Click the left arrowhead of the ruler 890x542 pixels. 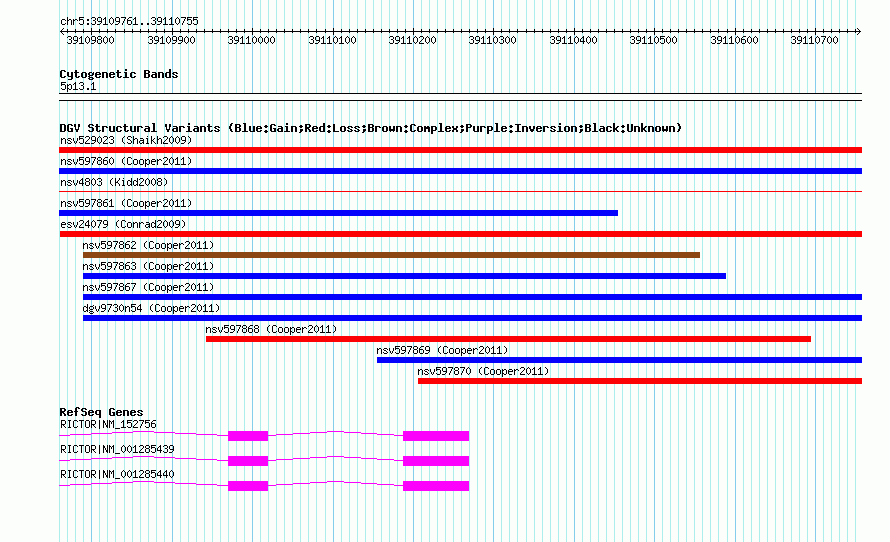pyautogui.click(x=62, y=32)
